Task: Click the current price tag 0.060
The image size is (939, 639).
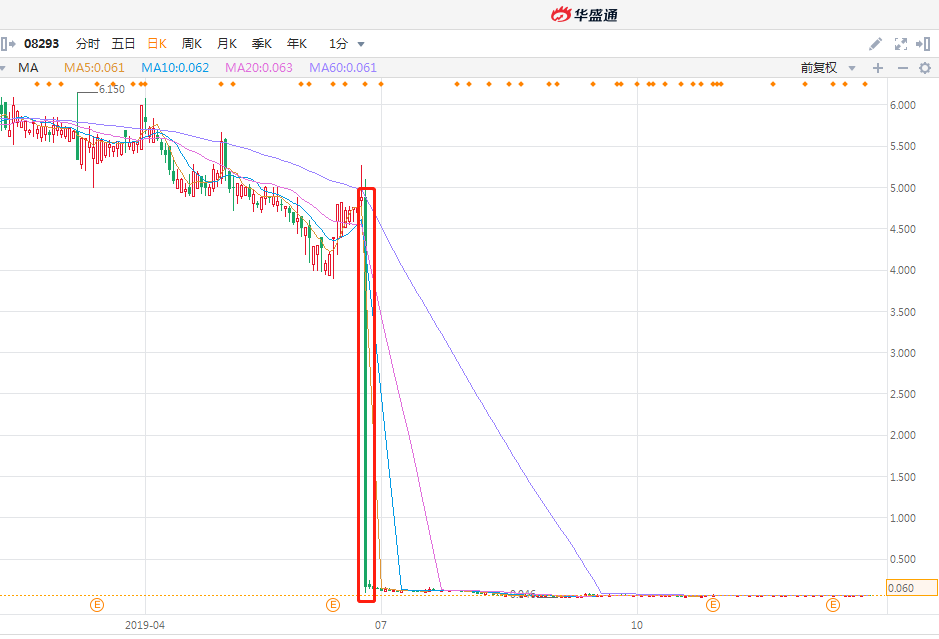Action: [x=911, y=588]
